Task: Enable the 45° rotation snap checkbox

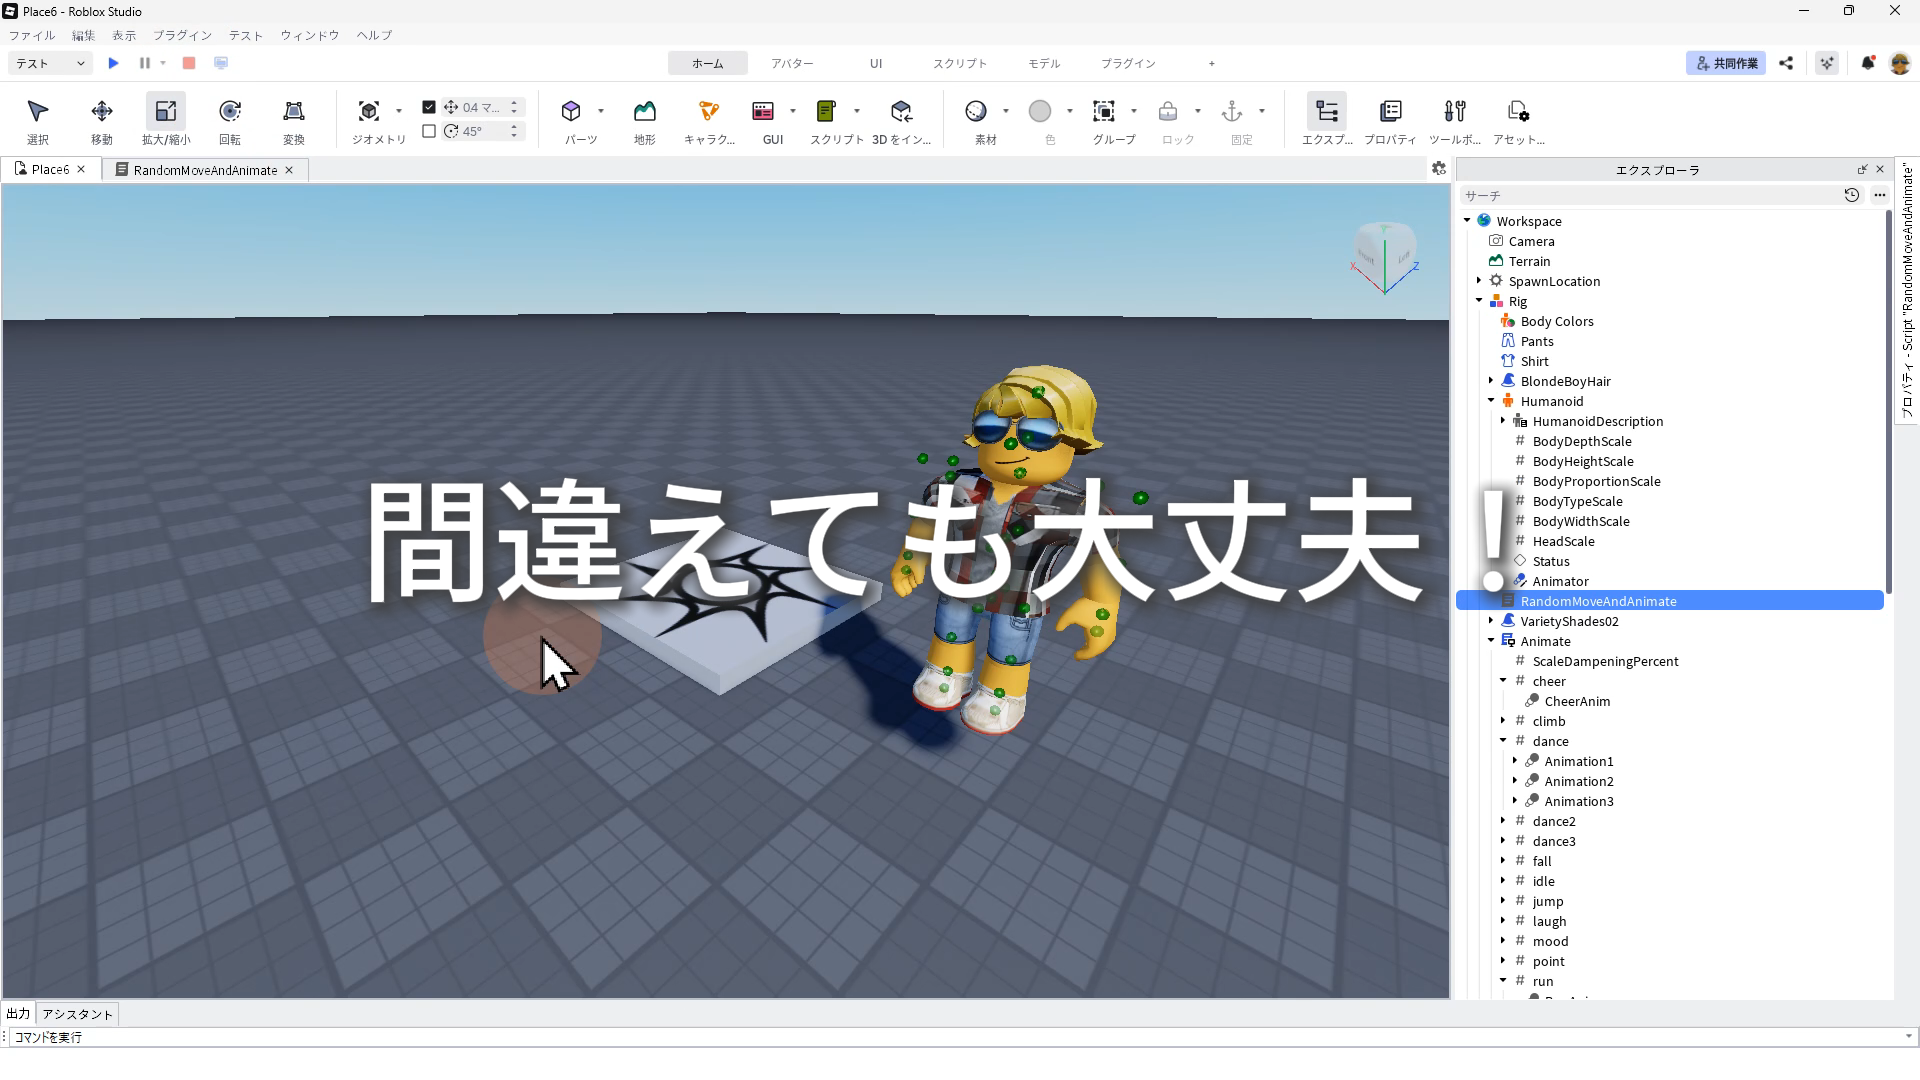Action: point(429,131)
